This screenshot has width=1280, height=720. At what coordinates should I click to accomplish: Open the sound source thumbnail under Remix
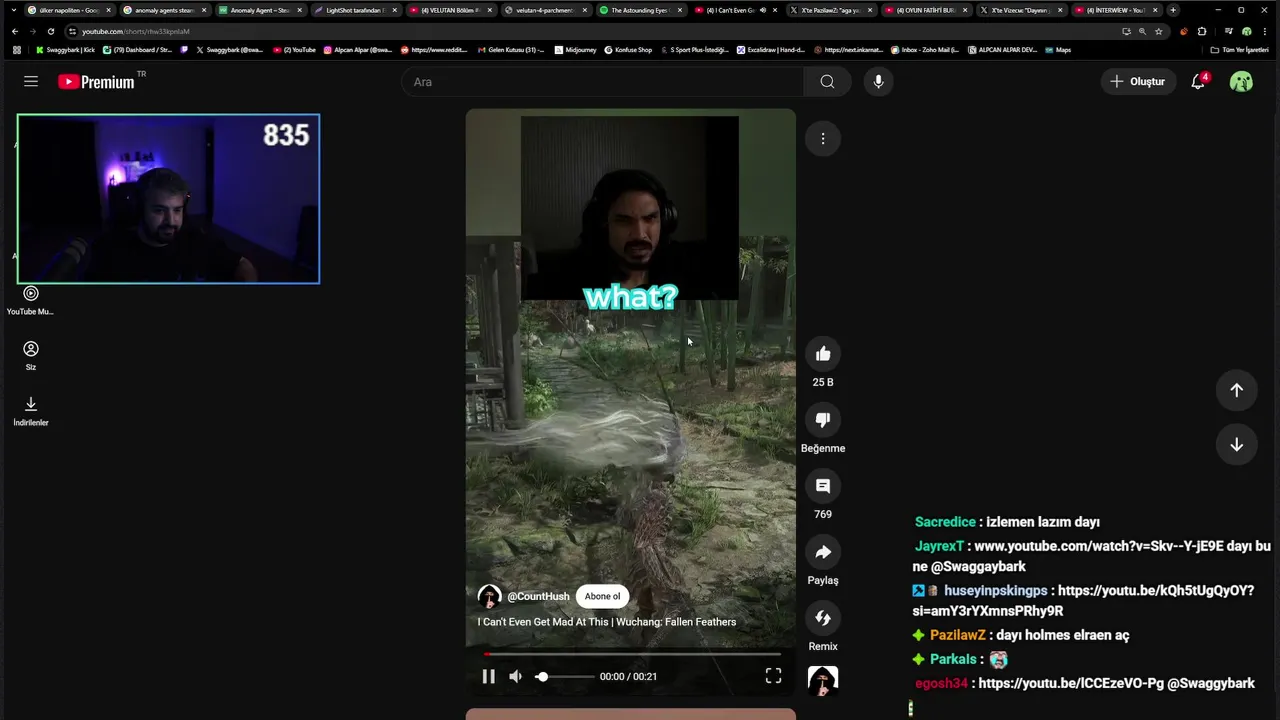pyautogui.click(x=823, y=681)
